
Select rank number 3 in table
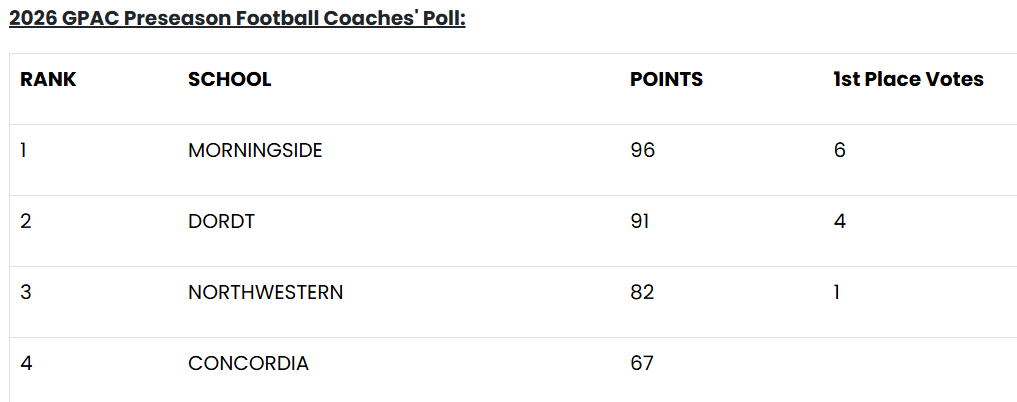[26, 292]
